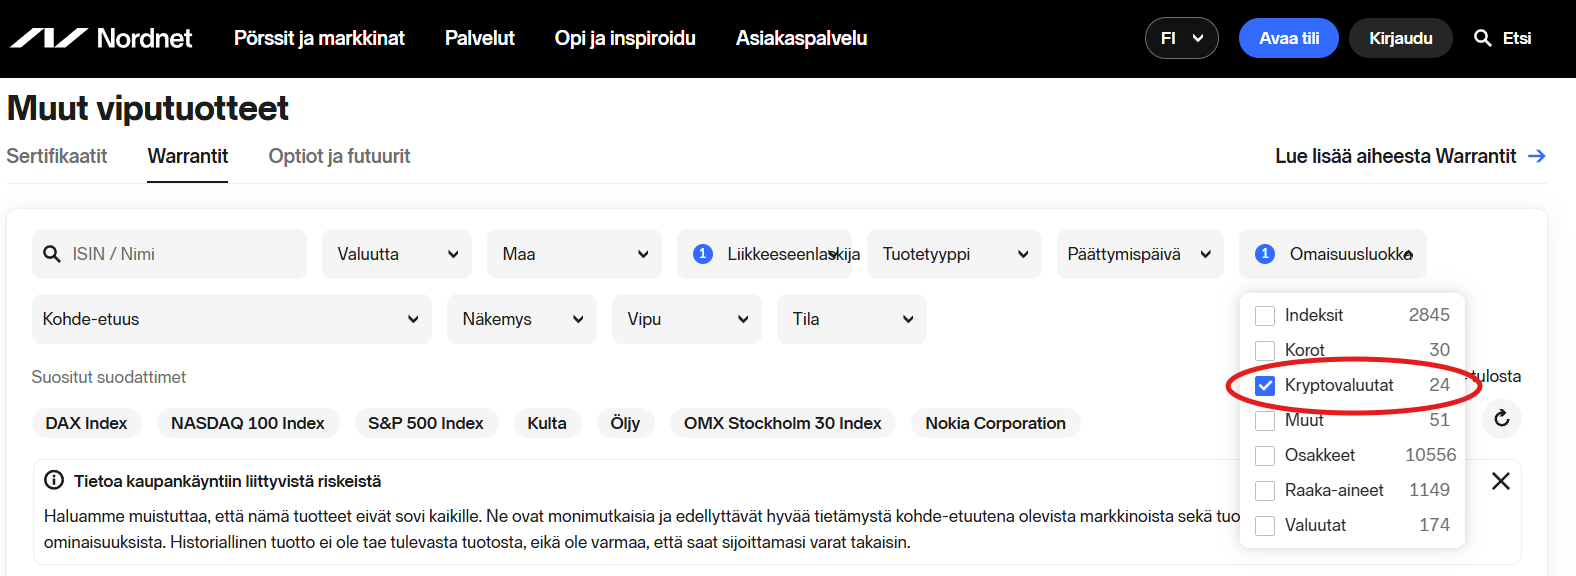Click the Muut viputuotteet heading

(x=148, y=108)
